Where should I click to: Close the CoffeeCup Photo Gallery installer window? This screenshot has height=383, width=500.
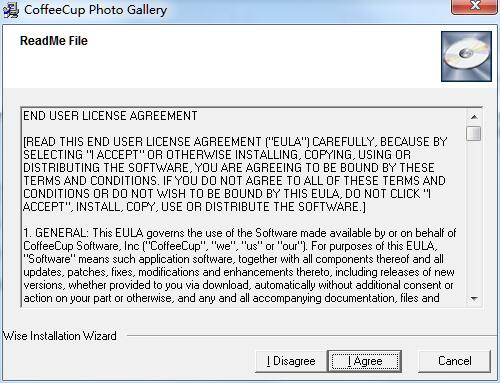(x=475, y=6)
